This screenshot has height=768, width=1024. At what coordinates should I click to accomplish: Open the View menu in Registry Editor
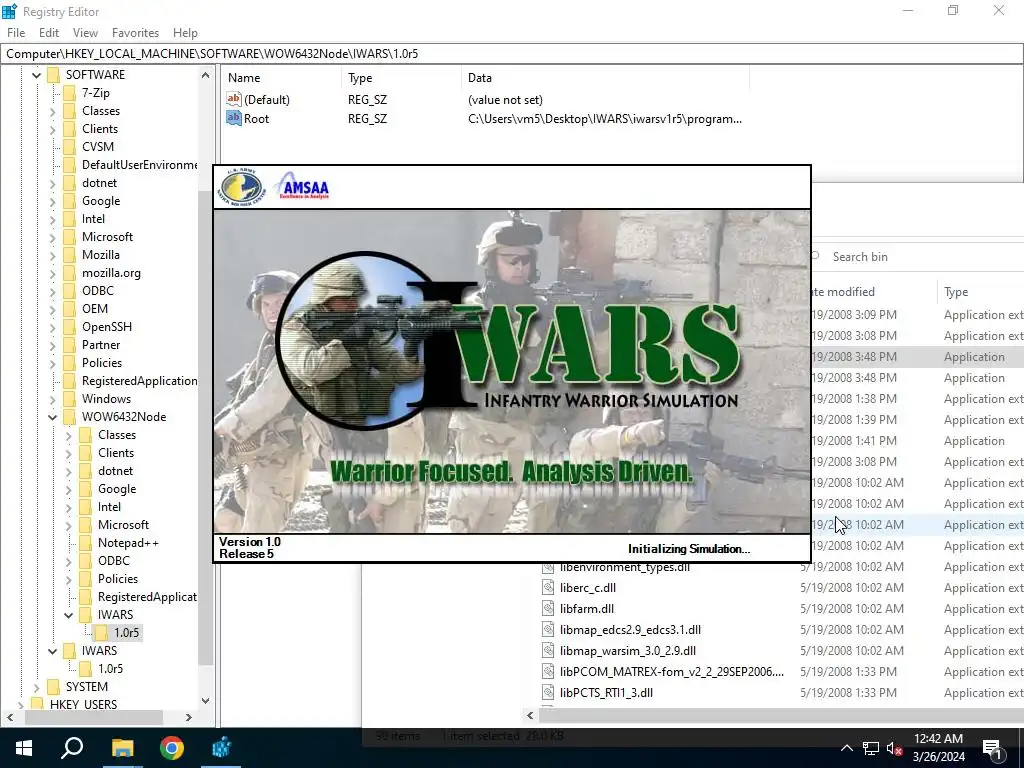tap(85, 33)
